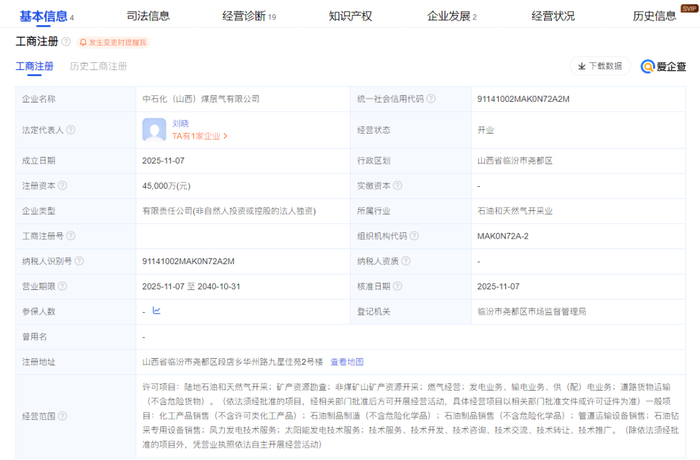Click the avatar of legal representative 刘晓
The height and width of the screenshot is (460, 700).
[154, 129]
